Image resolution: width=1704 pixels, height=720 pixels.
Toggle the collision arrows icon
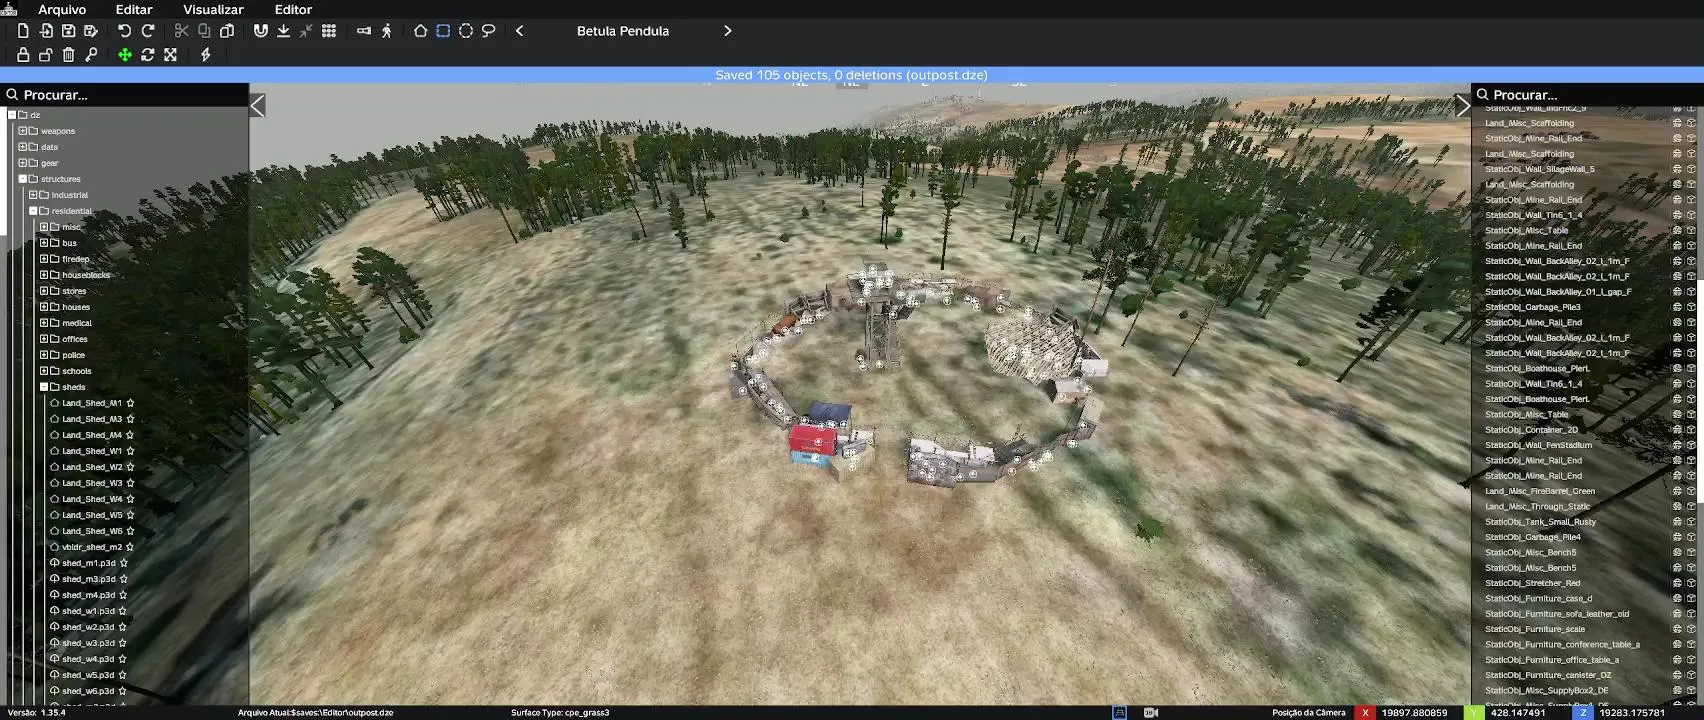306,31
